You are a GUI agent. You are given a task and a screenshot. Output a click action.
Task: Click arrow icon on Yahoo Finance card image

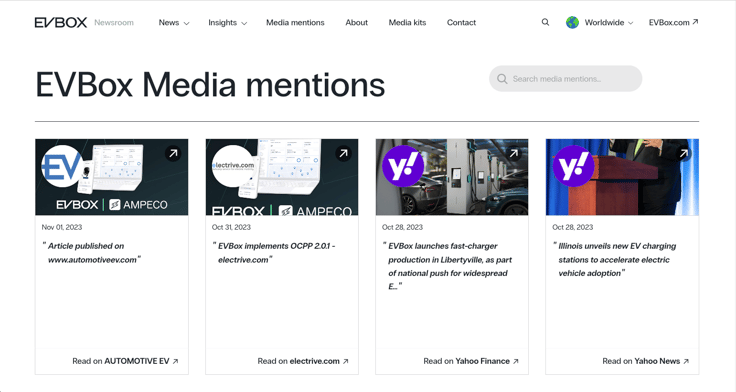(514, 153)
